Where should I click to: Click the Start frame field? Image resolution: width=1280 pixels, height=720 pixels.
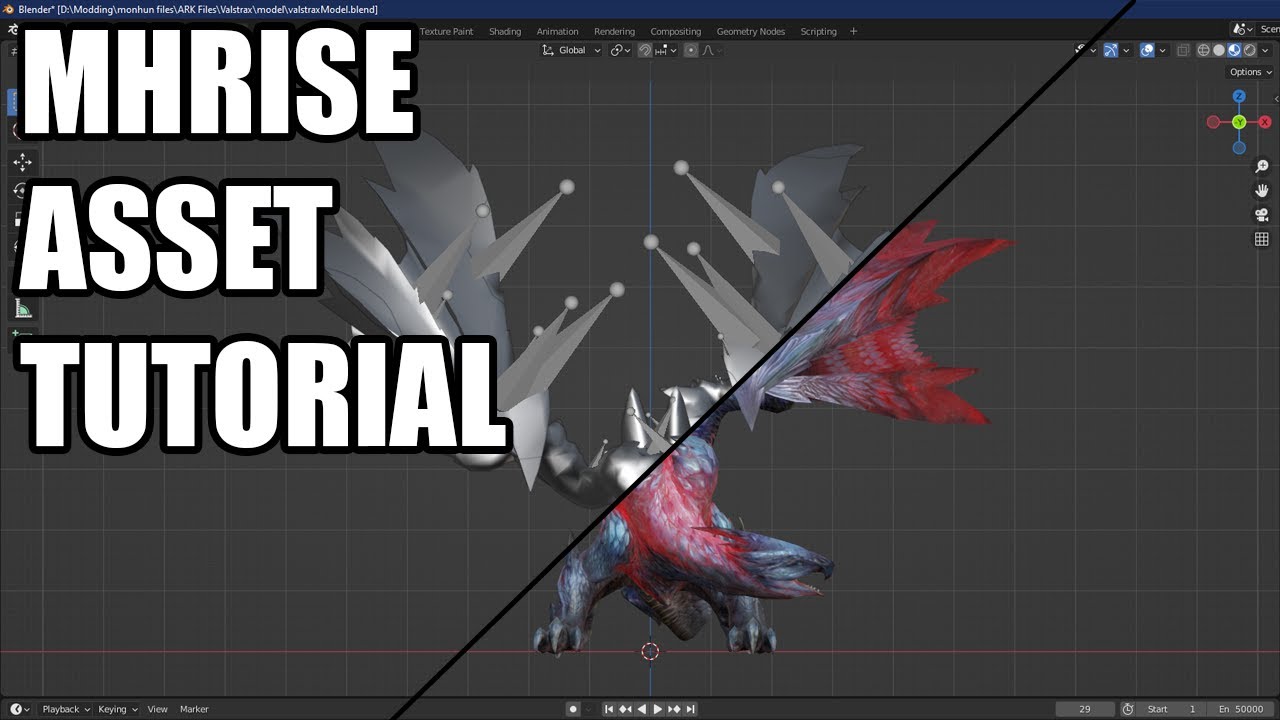pyautogui.click(x=1172, y=709)
